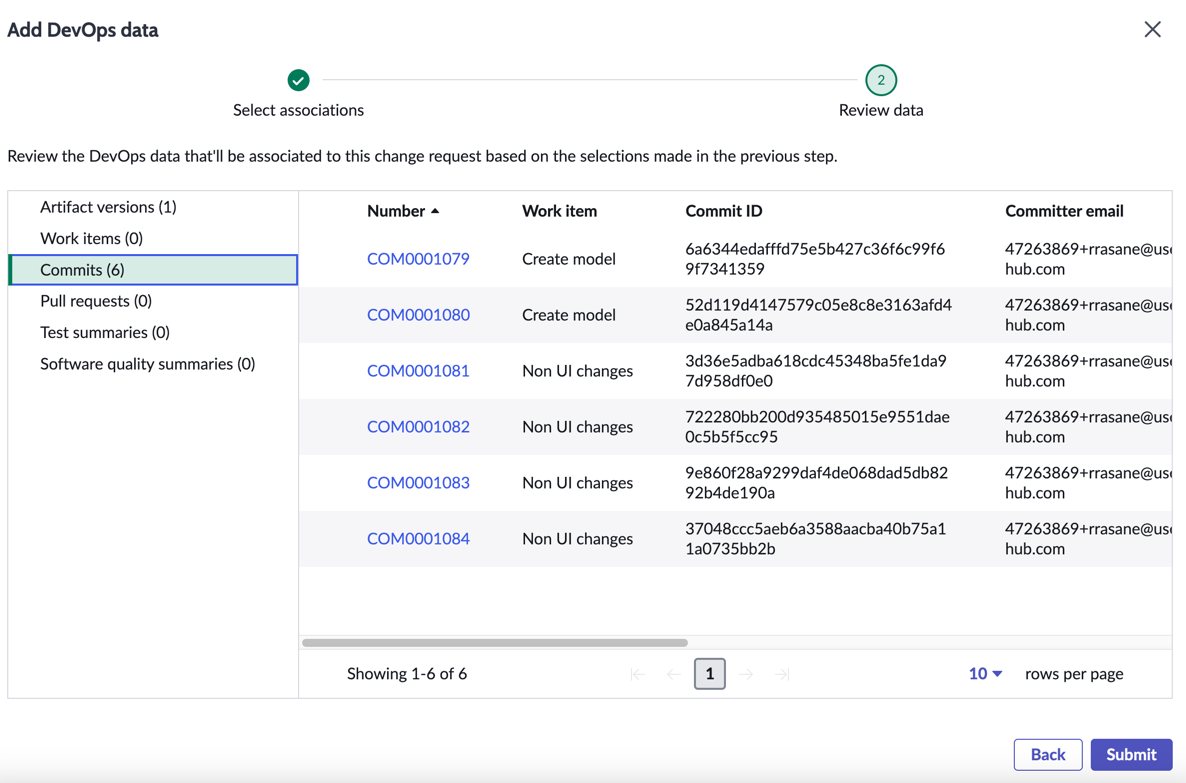Click commit ID starting 3d36e5adba618cdc
Image resolution: width=1186 pixels, height=783 pixels.
[815, 371]
